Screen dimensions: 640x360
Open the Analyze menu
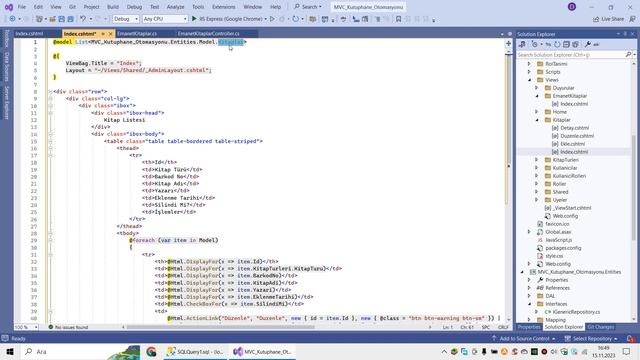[176, 7]
